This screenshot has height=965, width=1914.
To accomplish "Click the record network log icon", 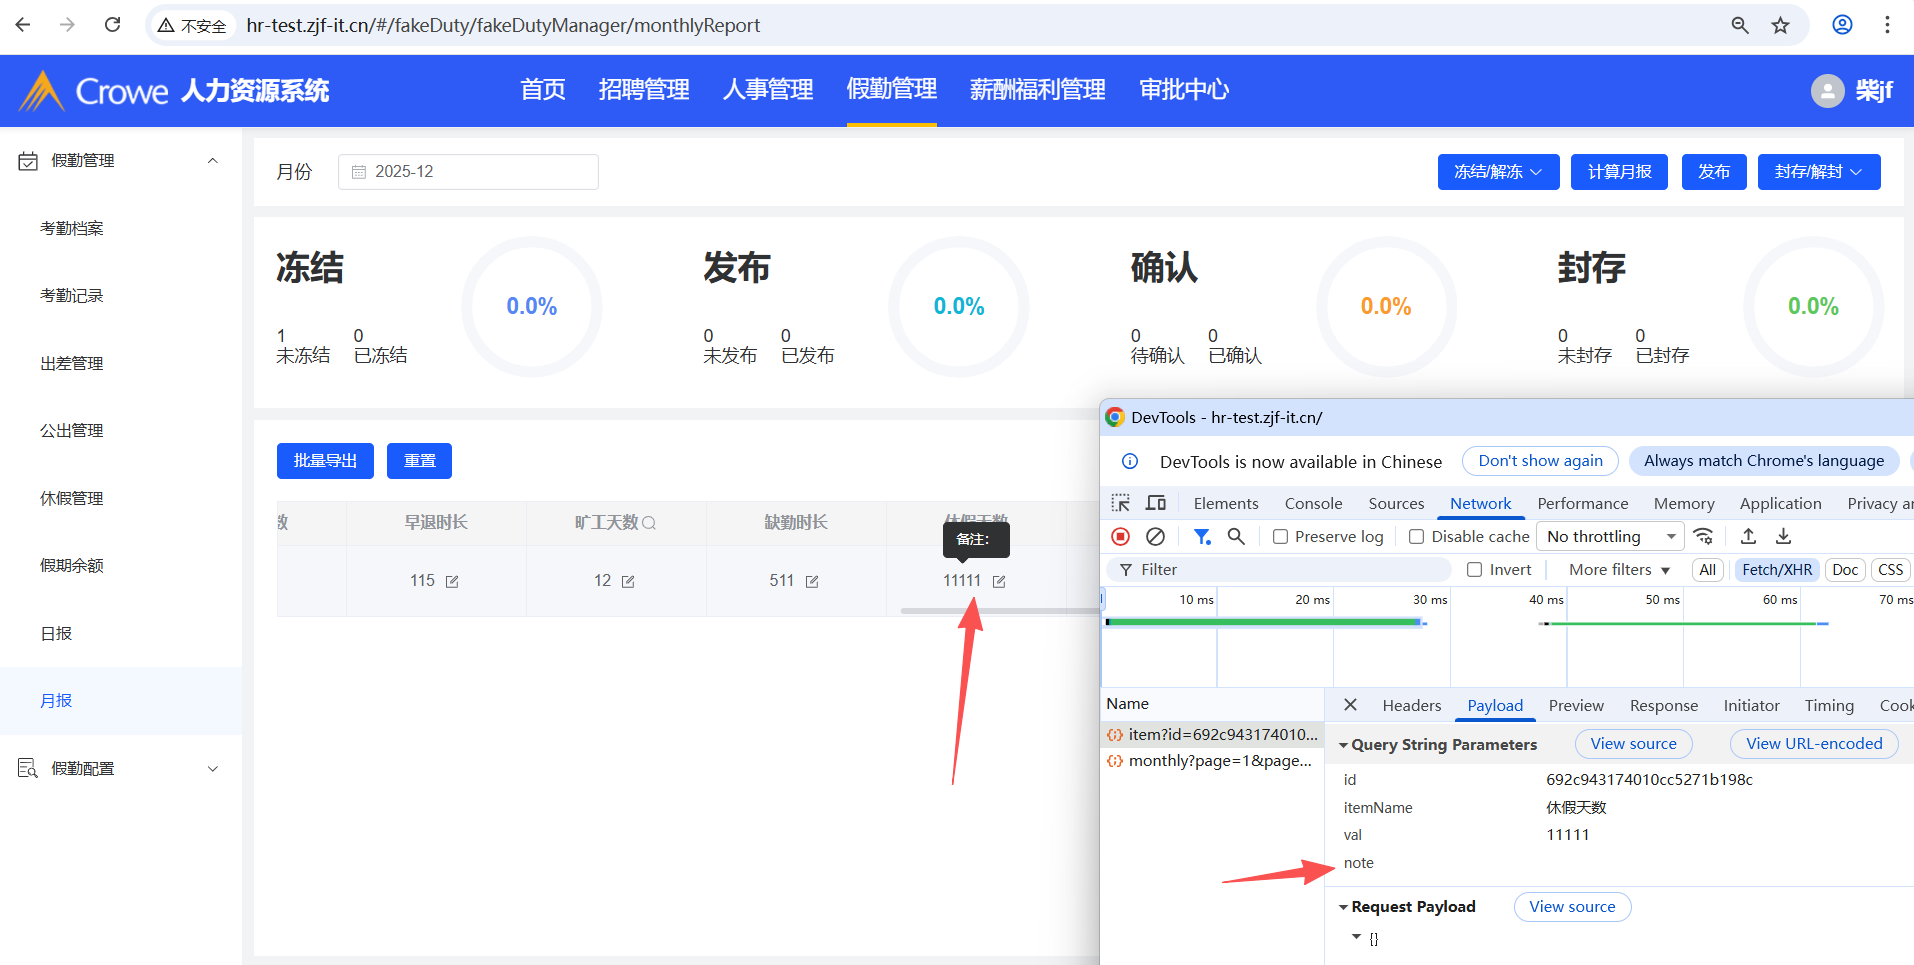I will [x=1120, y=537].
